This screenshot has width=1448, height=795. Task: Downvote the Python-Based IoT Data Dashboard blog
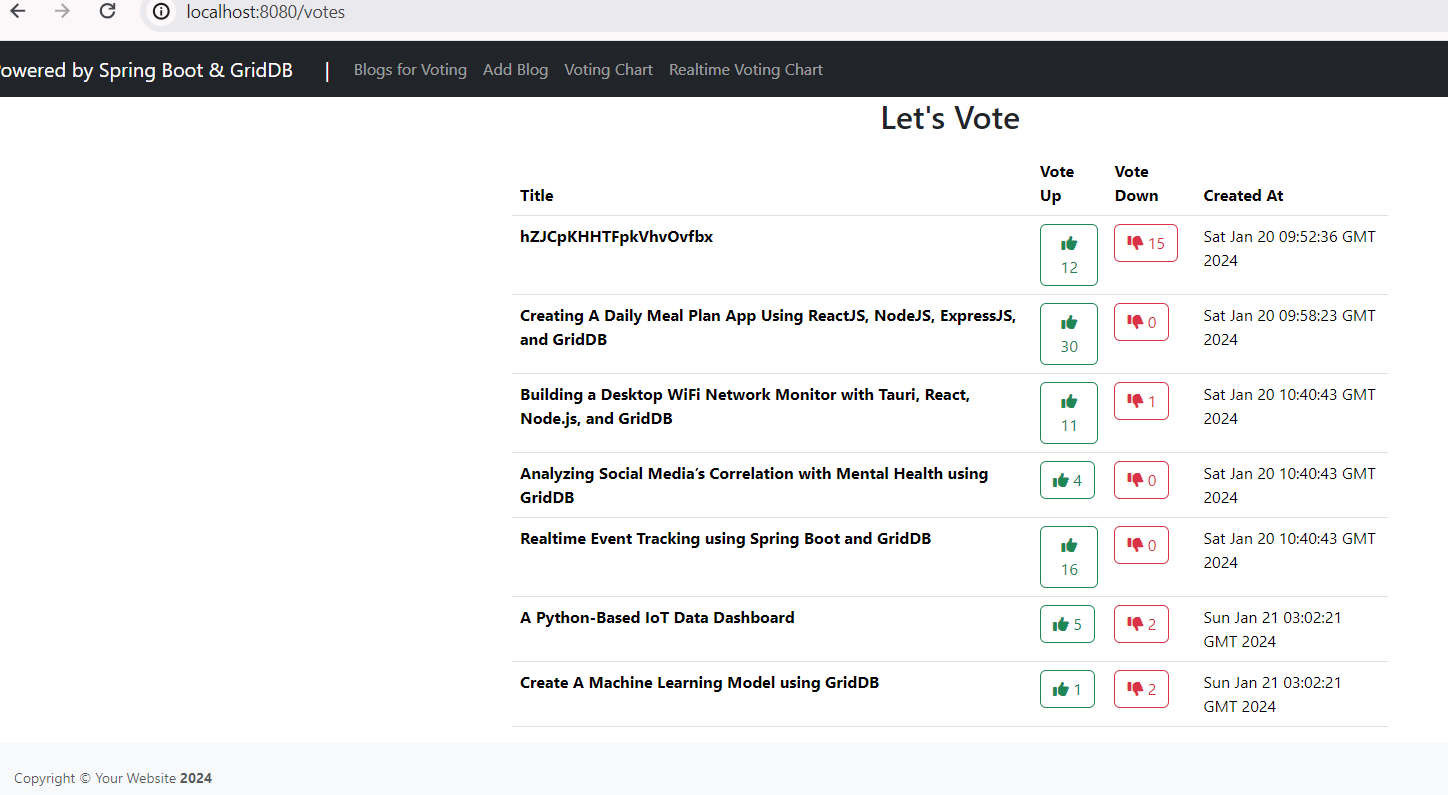tap(1141, 624)
